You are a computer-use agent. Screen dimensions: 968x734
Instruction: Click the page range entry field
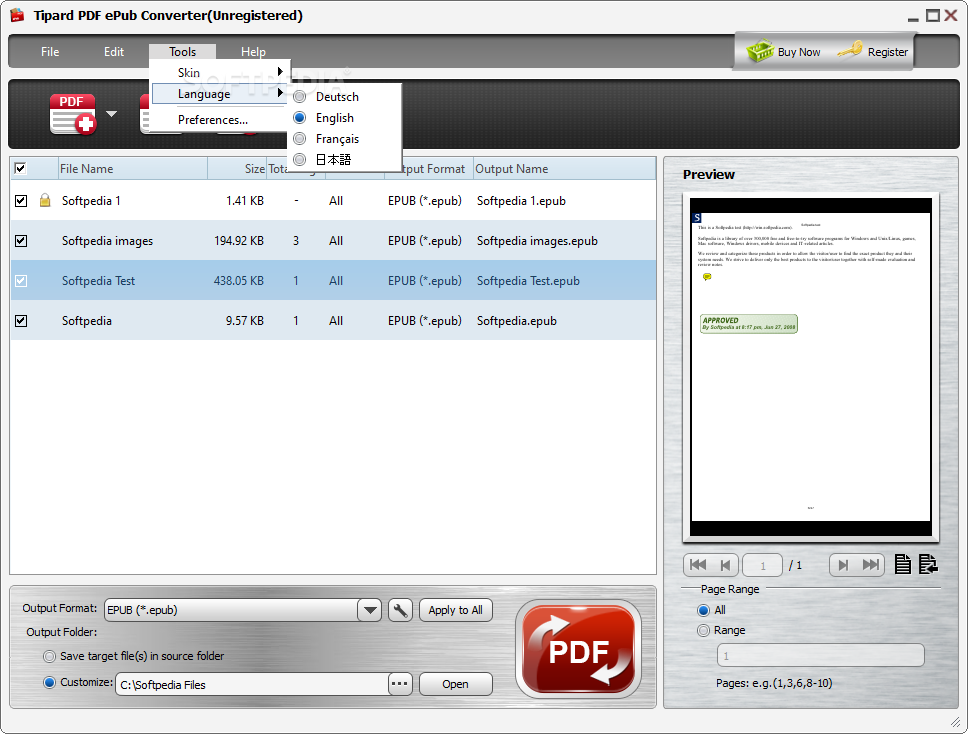pyautogui.click(x=820, y=656)
